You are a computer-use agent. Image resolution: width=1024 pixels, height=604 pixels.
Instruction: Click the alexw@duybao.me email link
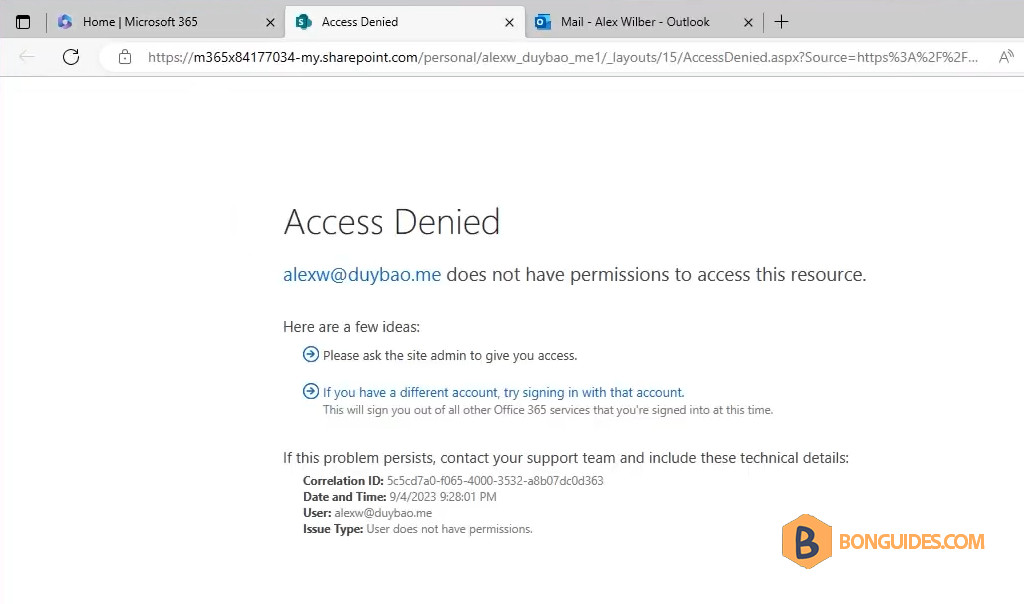(x=362, y=275)
